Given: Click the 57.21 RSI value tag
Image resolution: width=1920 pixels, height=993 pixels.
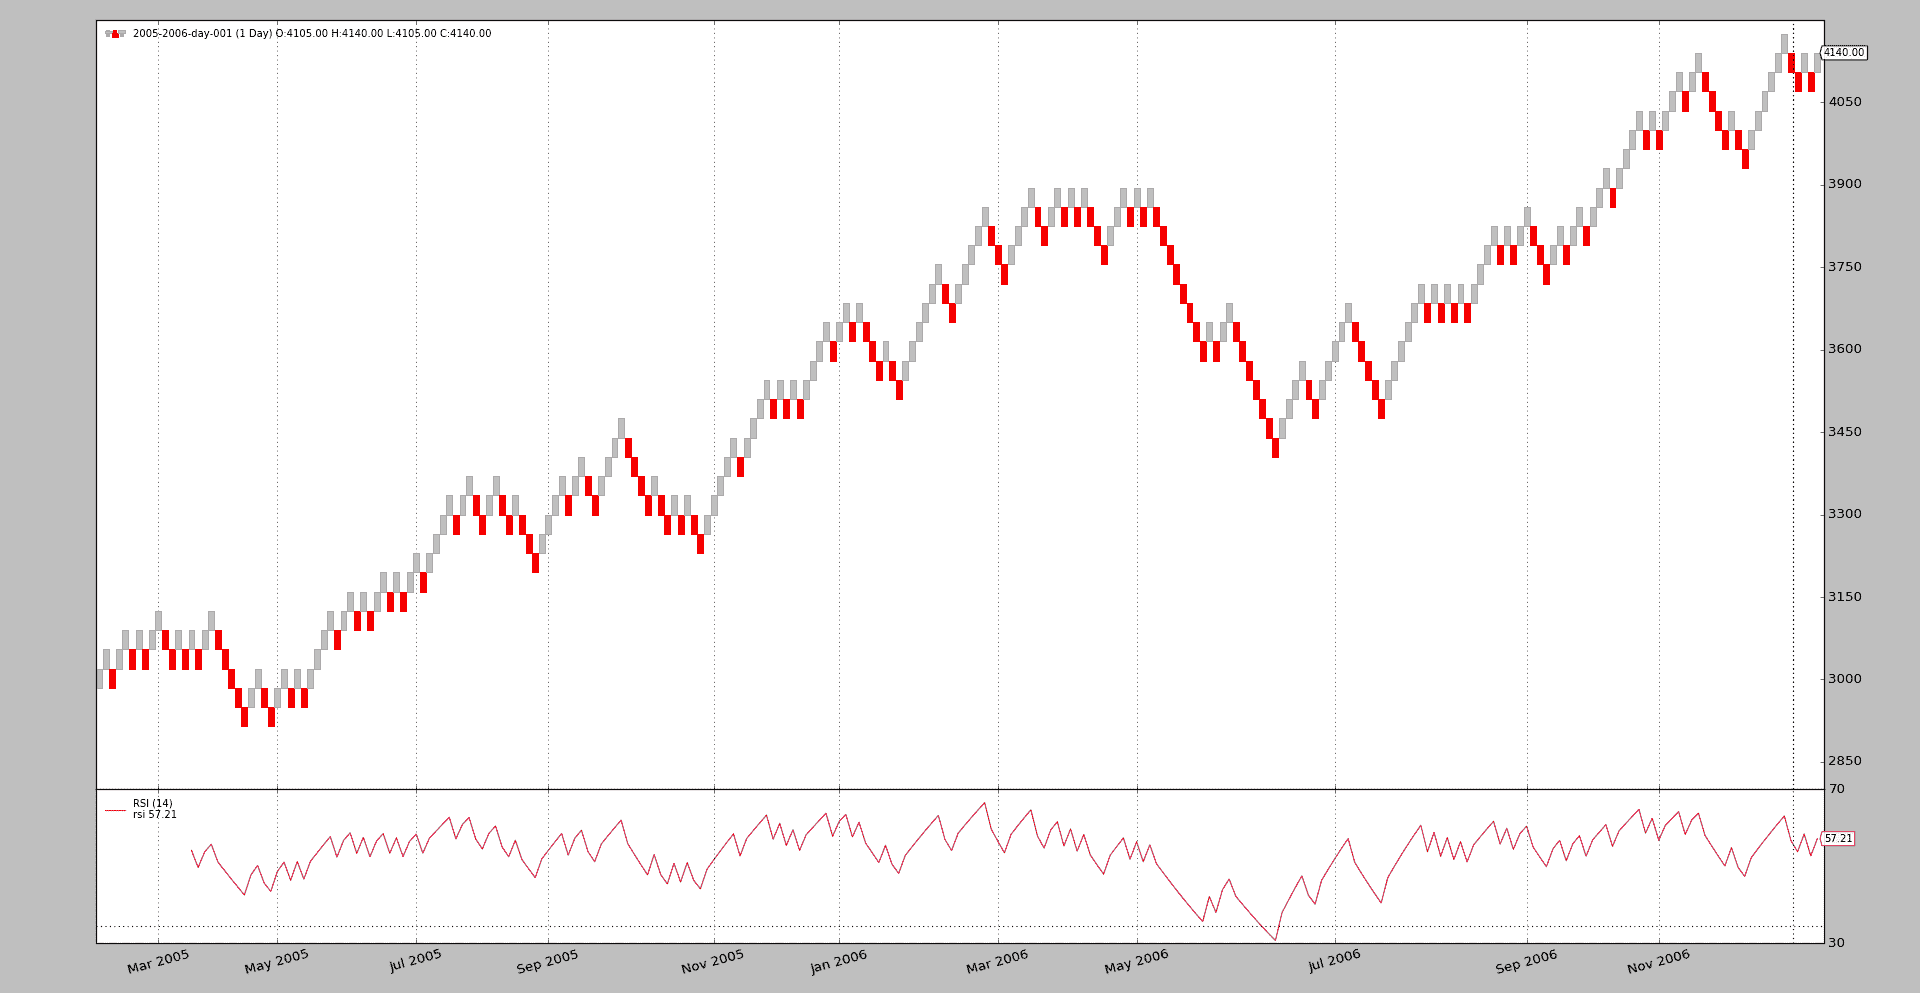Looking at the screenshot, I should pos(1838,839).
